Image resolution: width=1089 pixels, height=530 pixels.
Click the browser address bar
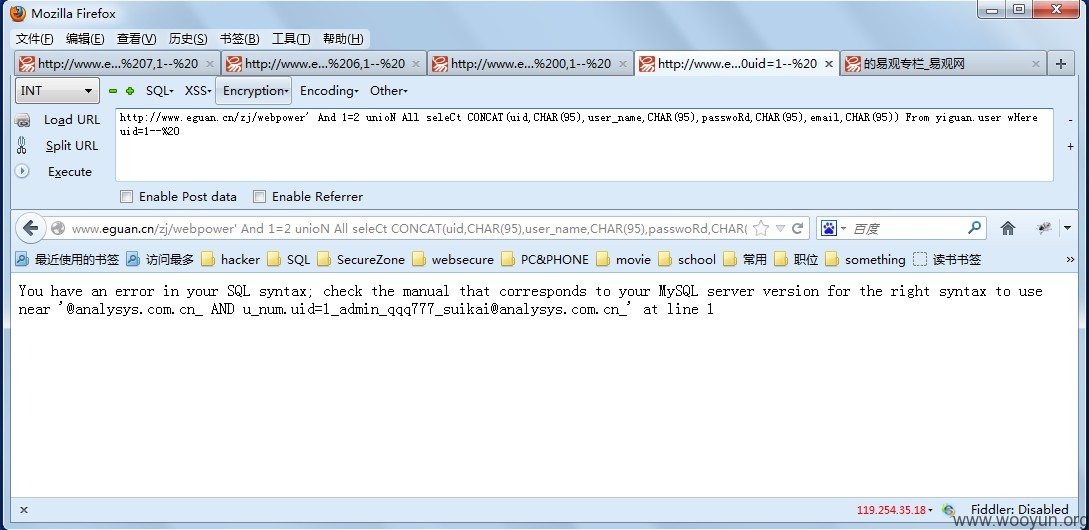[408, 228]
